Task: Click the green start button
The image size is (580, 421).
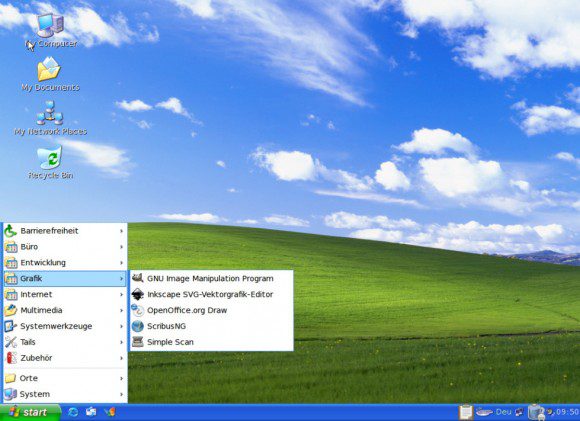Action: pyautogui.click(x=30, y=412)
